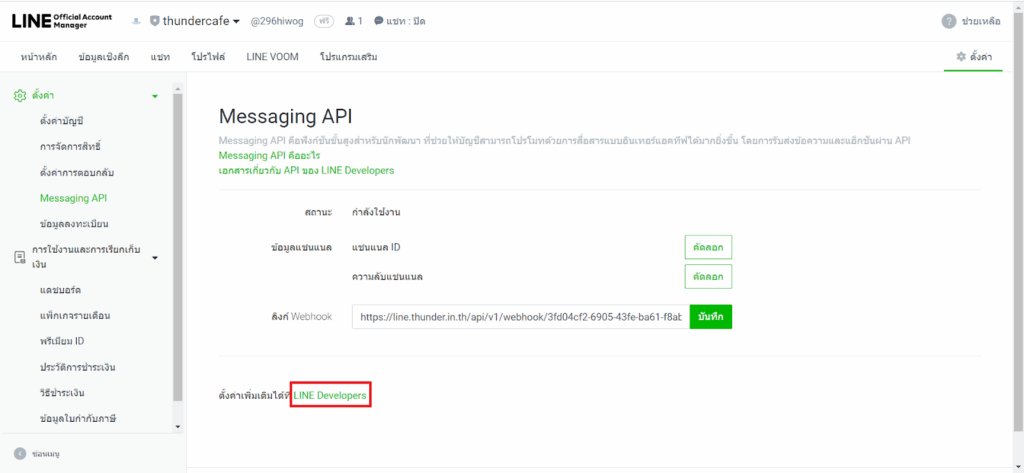This screenshot has height=473, width=1024.
Task: Click the friends count icon
Action: (349, 21)
